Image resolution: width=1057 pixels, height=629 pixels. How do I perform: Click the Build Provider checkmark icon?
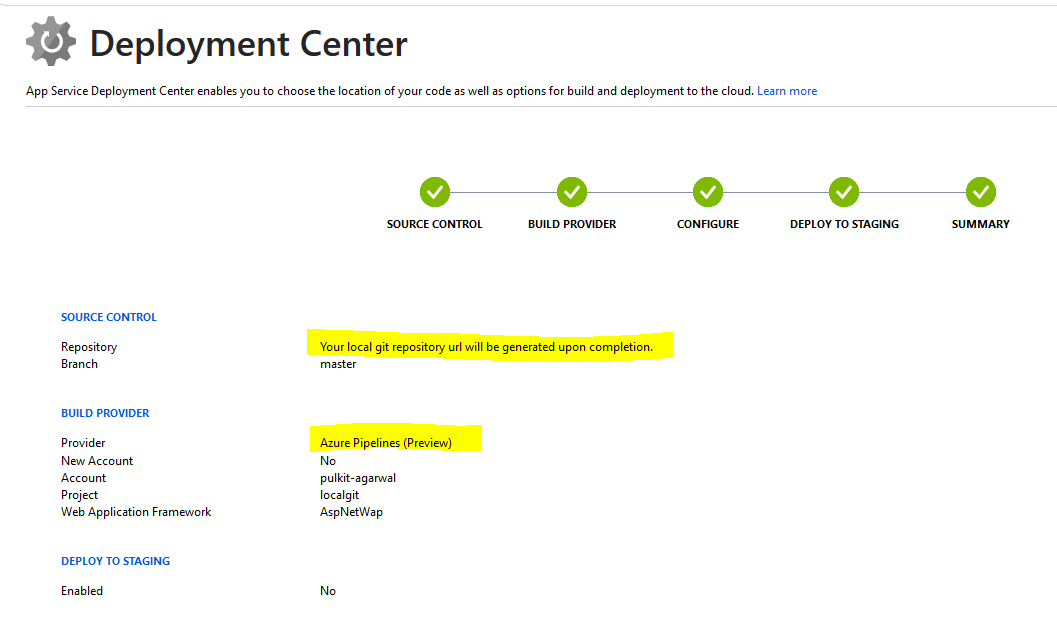[x=571, y=192]
